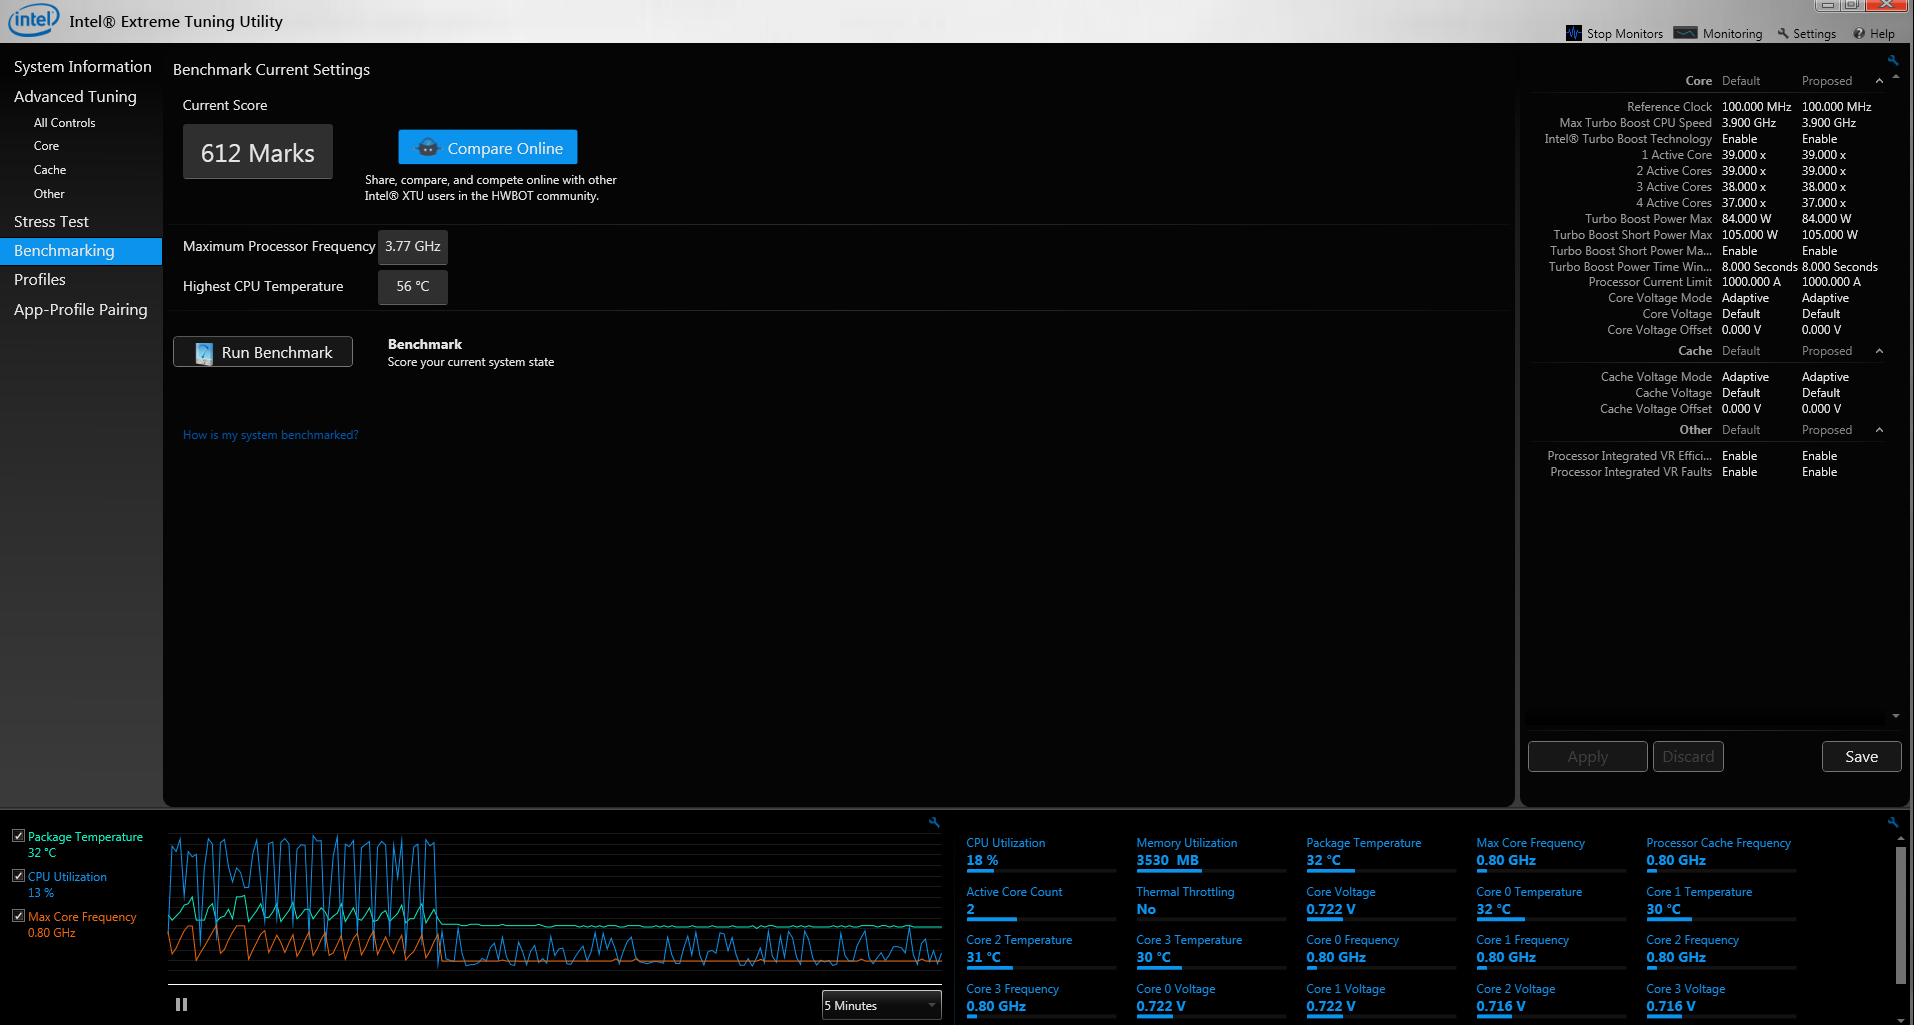This screenshot has width=1914, height=1025.
Task: Open Settings in the top bar
Action: [1806, 33]
